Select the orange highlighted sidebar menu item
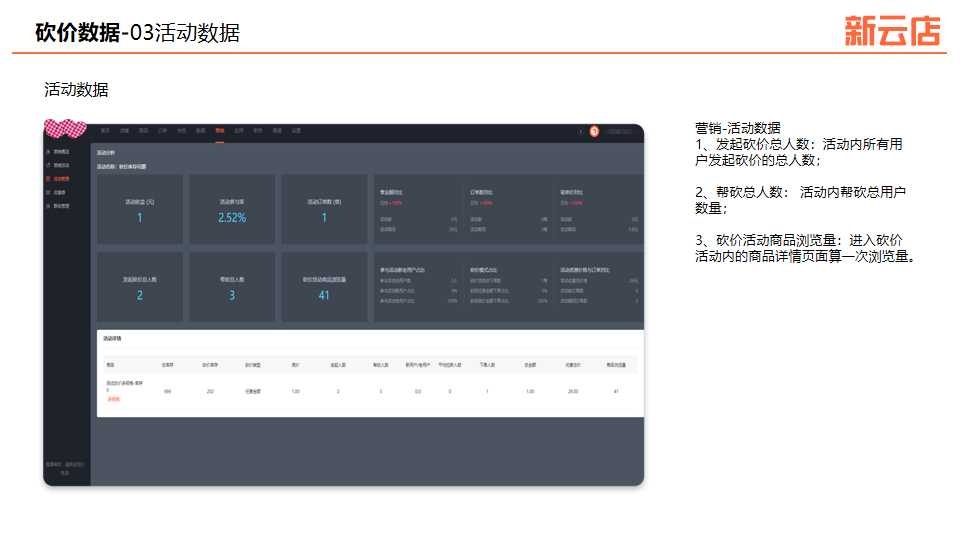The width and height of the screenshot is (960, 540). (61, 179)
